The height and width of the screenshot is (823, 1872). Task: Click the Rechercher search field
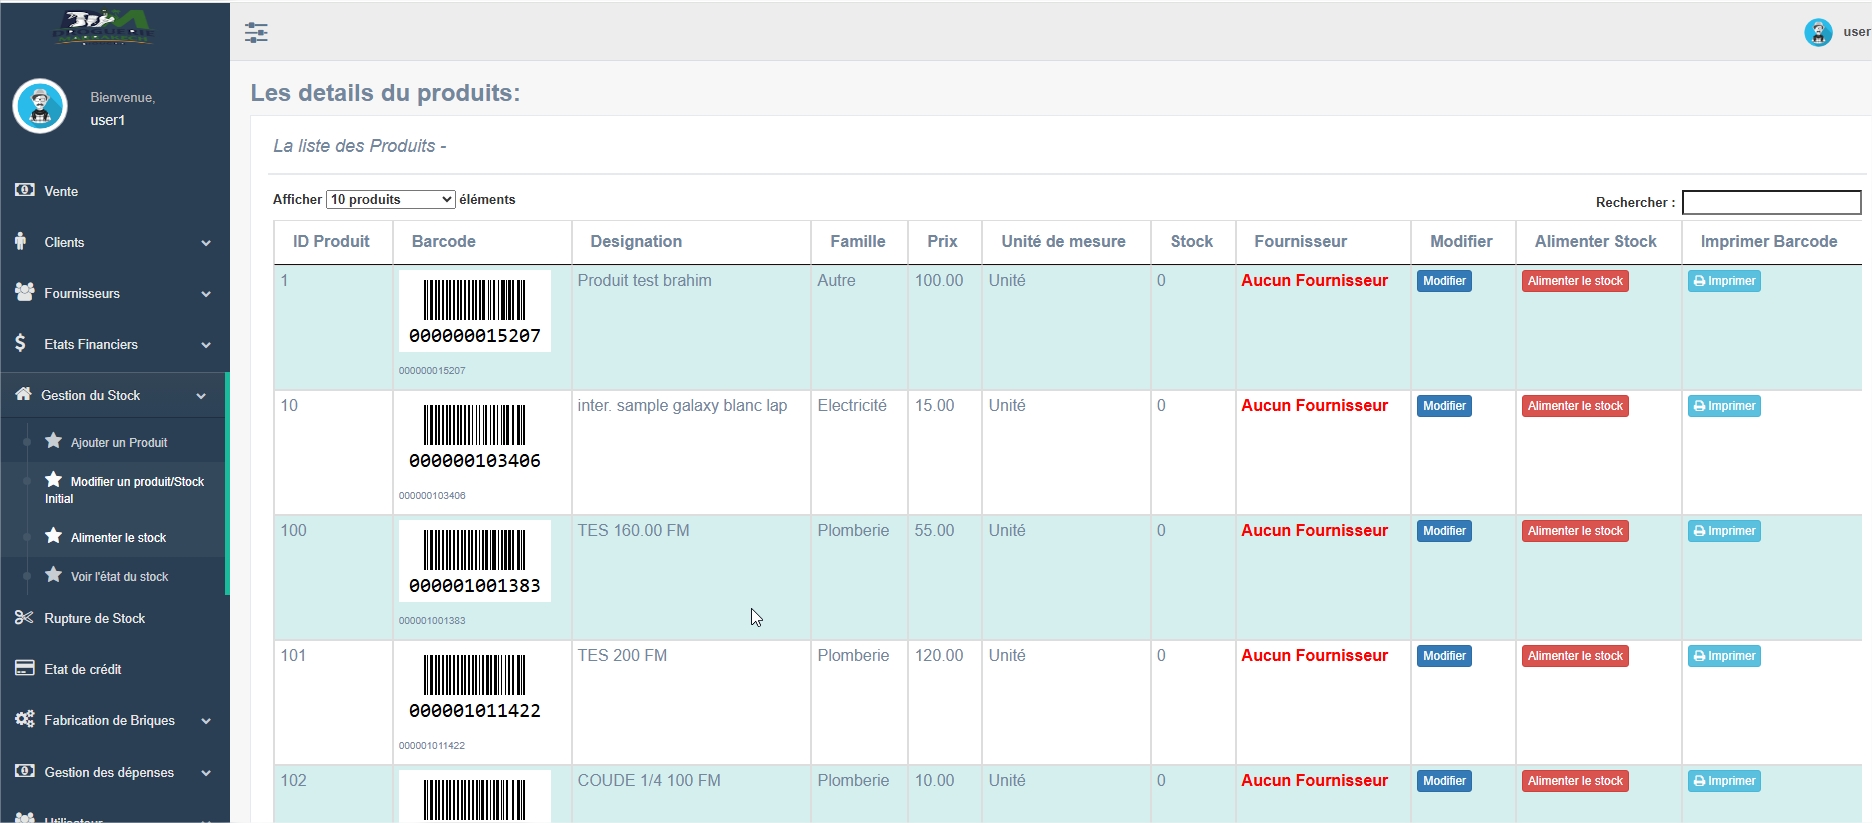coord(1770,203)
